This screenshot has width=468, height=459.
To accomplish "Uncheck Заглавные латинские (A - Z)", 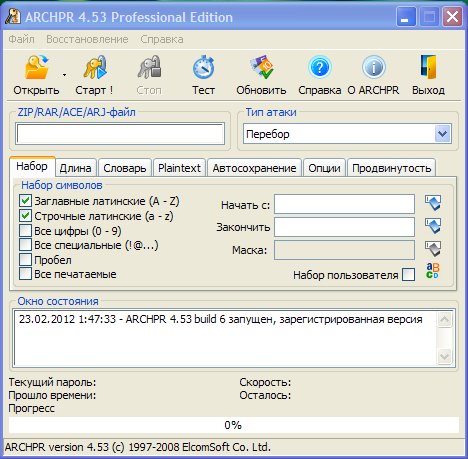I will 25,201.
